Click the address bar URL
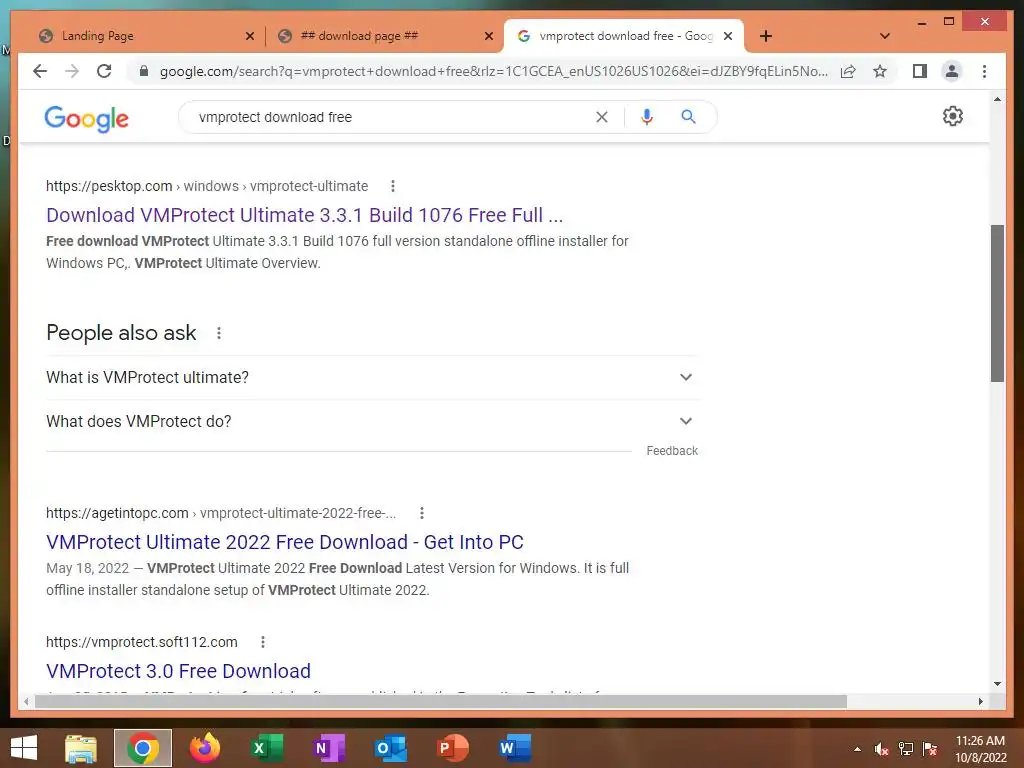 tap(494, 71)
